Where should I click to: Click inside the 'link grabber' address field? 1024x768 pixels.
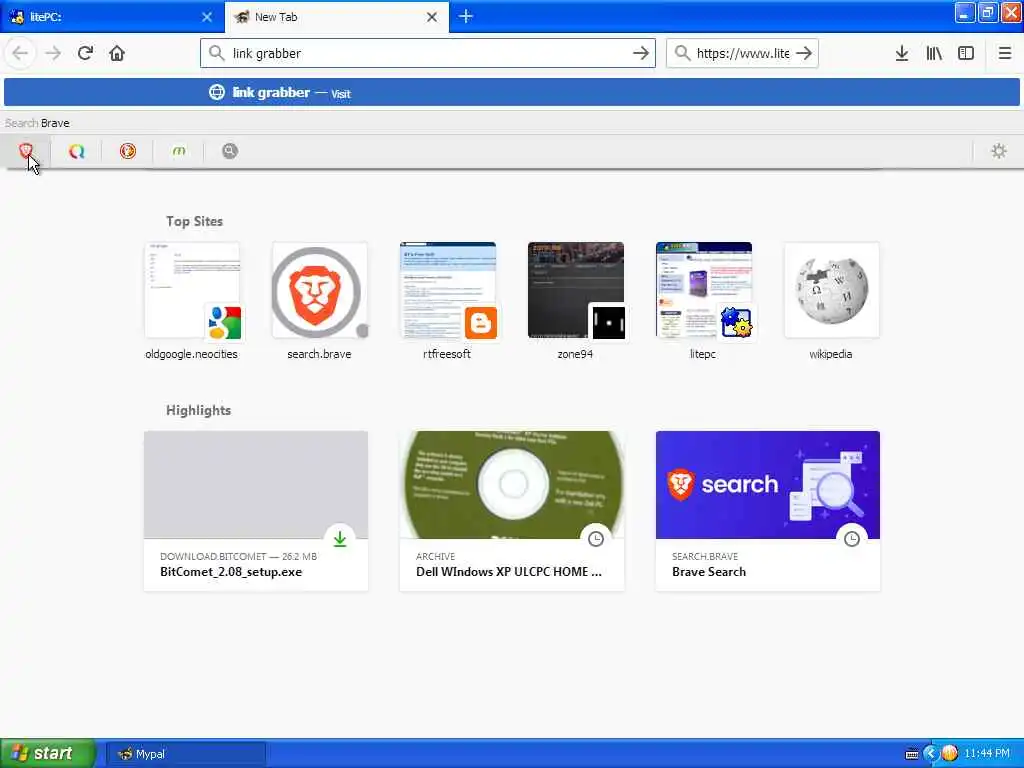[x=428, y=54]
